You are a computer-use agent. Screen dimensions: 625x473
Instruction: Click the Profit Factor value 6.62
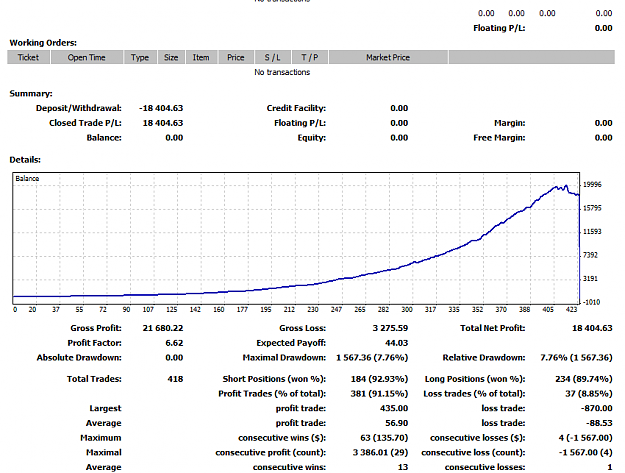point(174,343)
